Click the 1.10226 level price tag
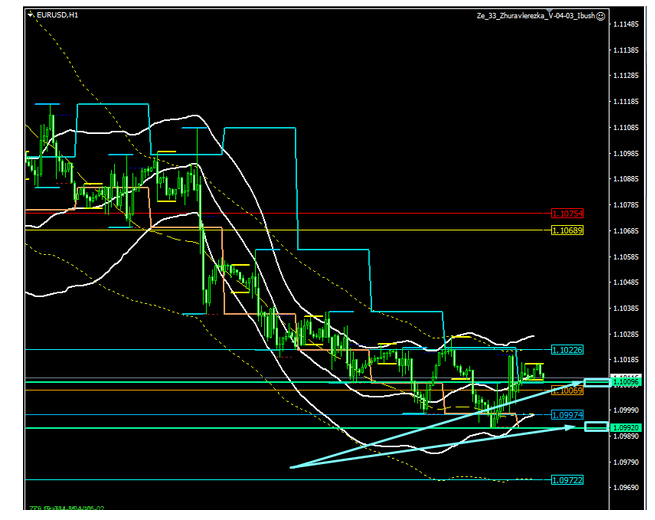 tap(567, 349)
